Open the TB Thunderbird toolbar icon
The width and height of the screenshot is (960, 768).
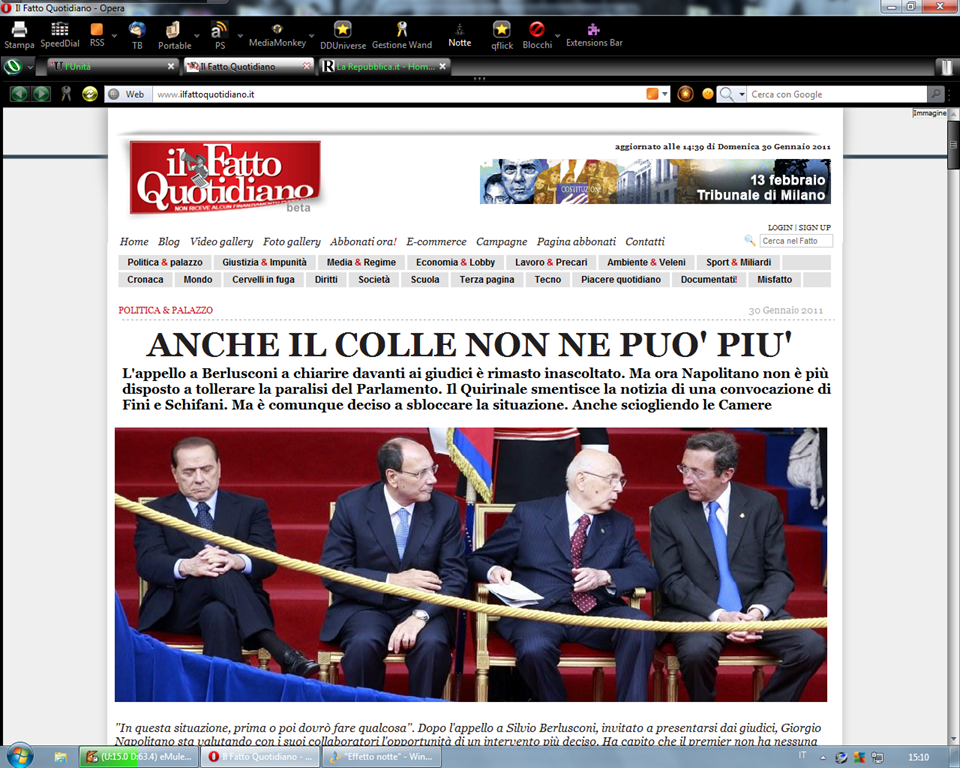pyautogui.click(x=137, y=29)
